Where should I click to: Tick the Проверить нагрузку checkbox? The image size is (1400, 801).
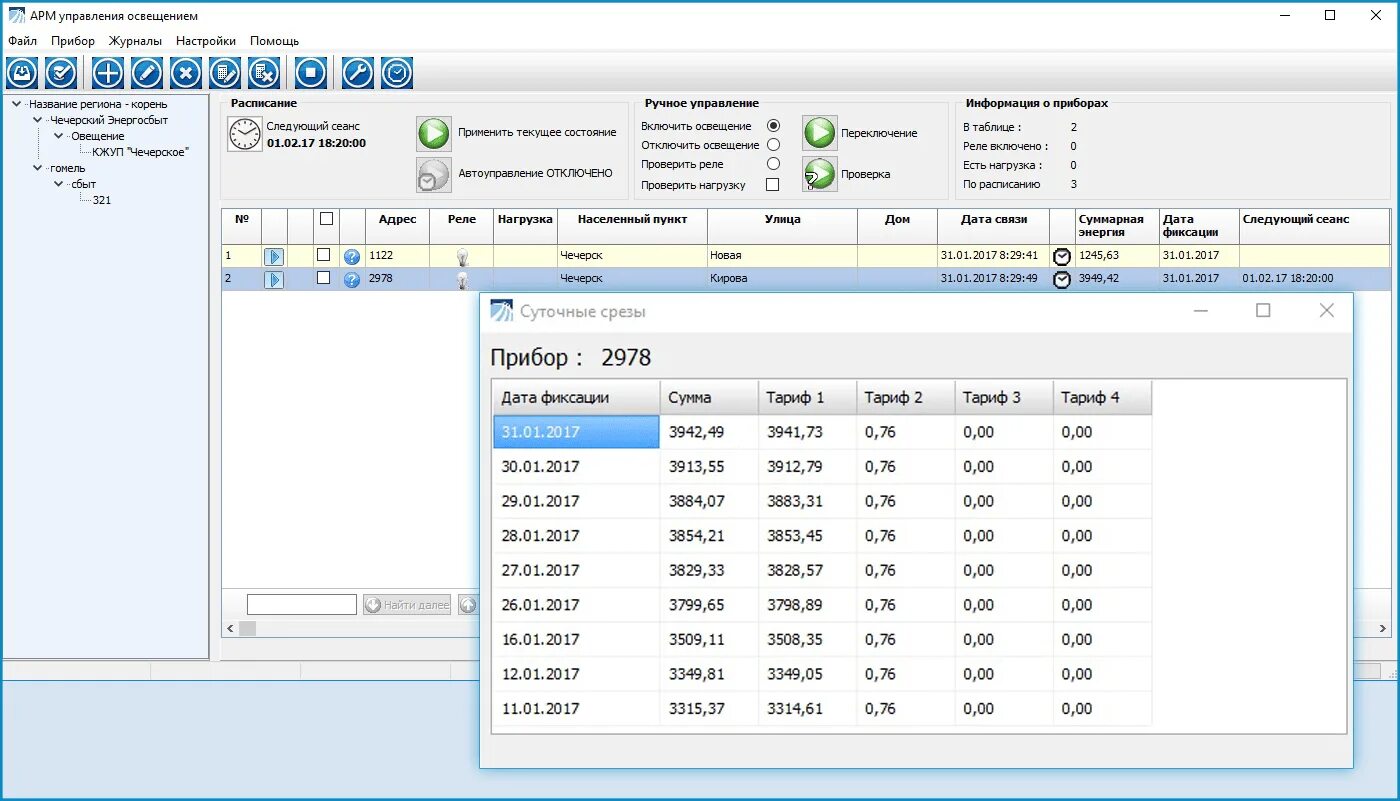pyautogui.click(x=772, y=184)
